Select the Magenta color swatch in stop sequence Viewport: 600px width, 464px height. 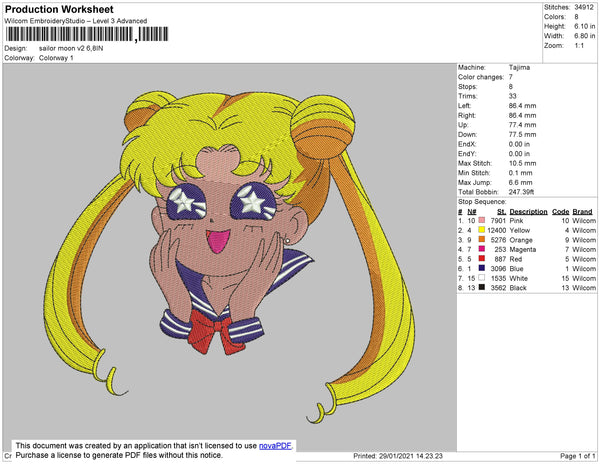[482, 249]
